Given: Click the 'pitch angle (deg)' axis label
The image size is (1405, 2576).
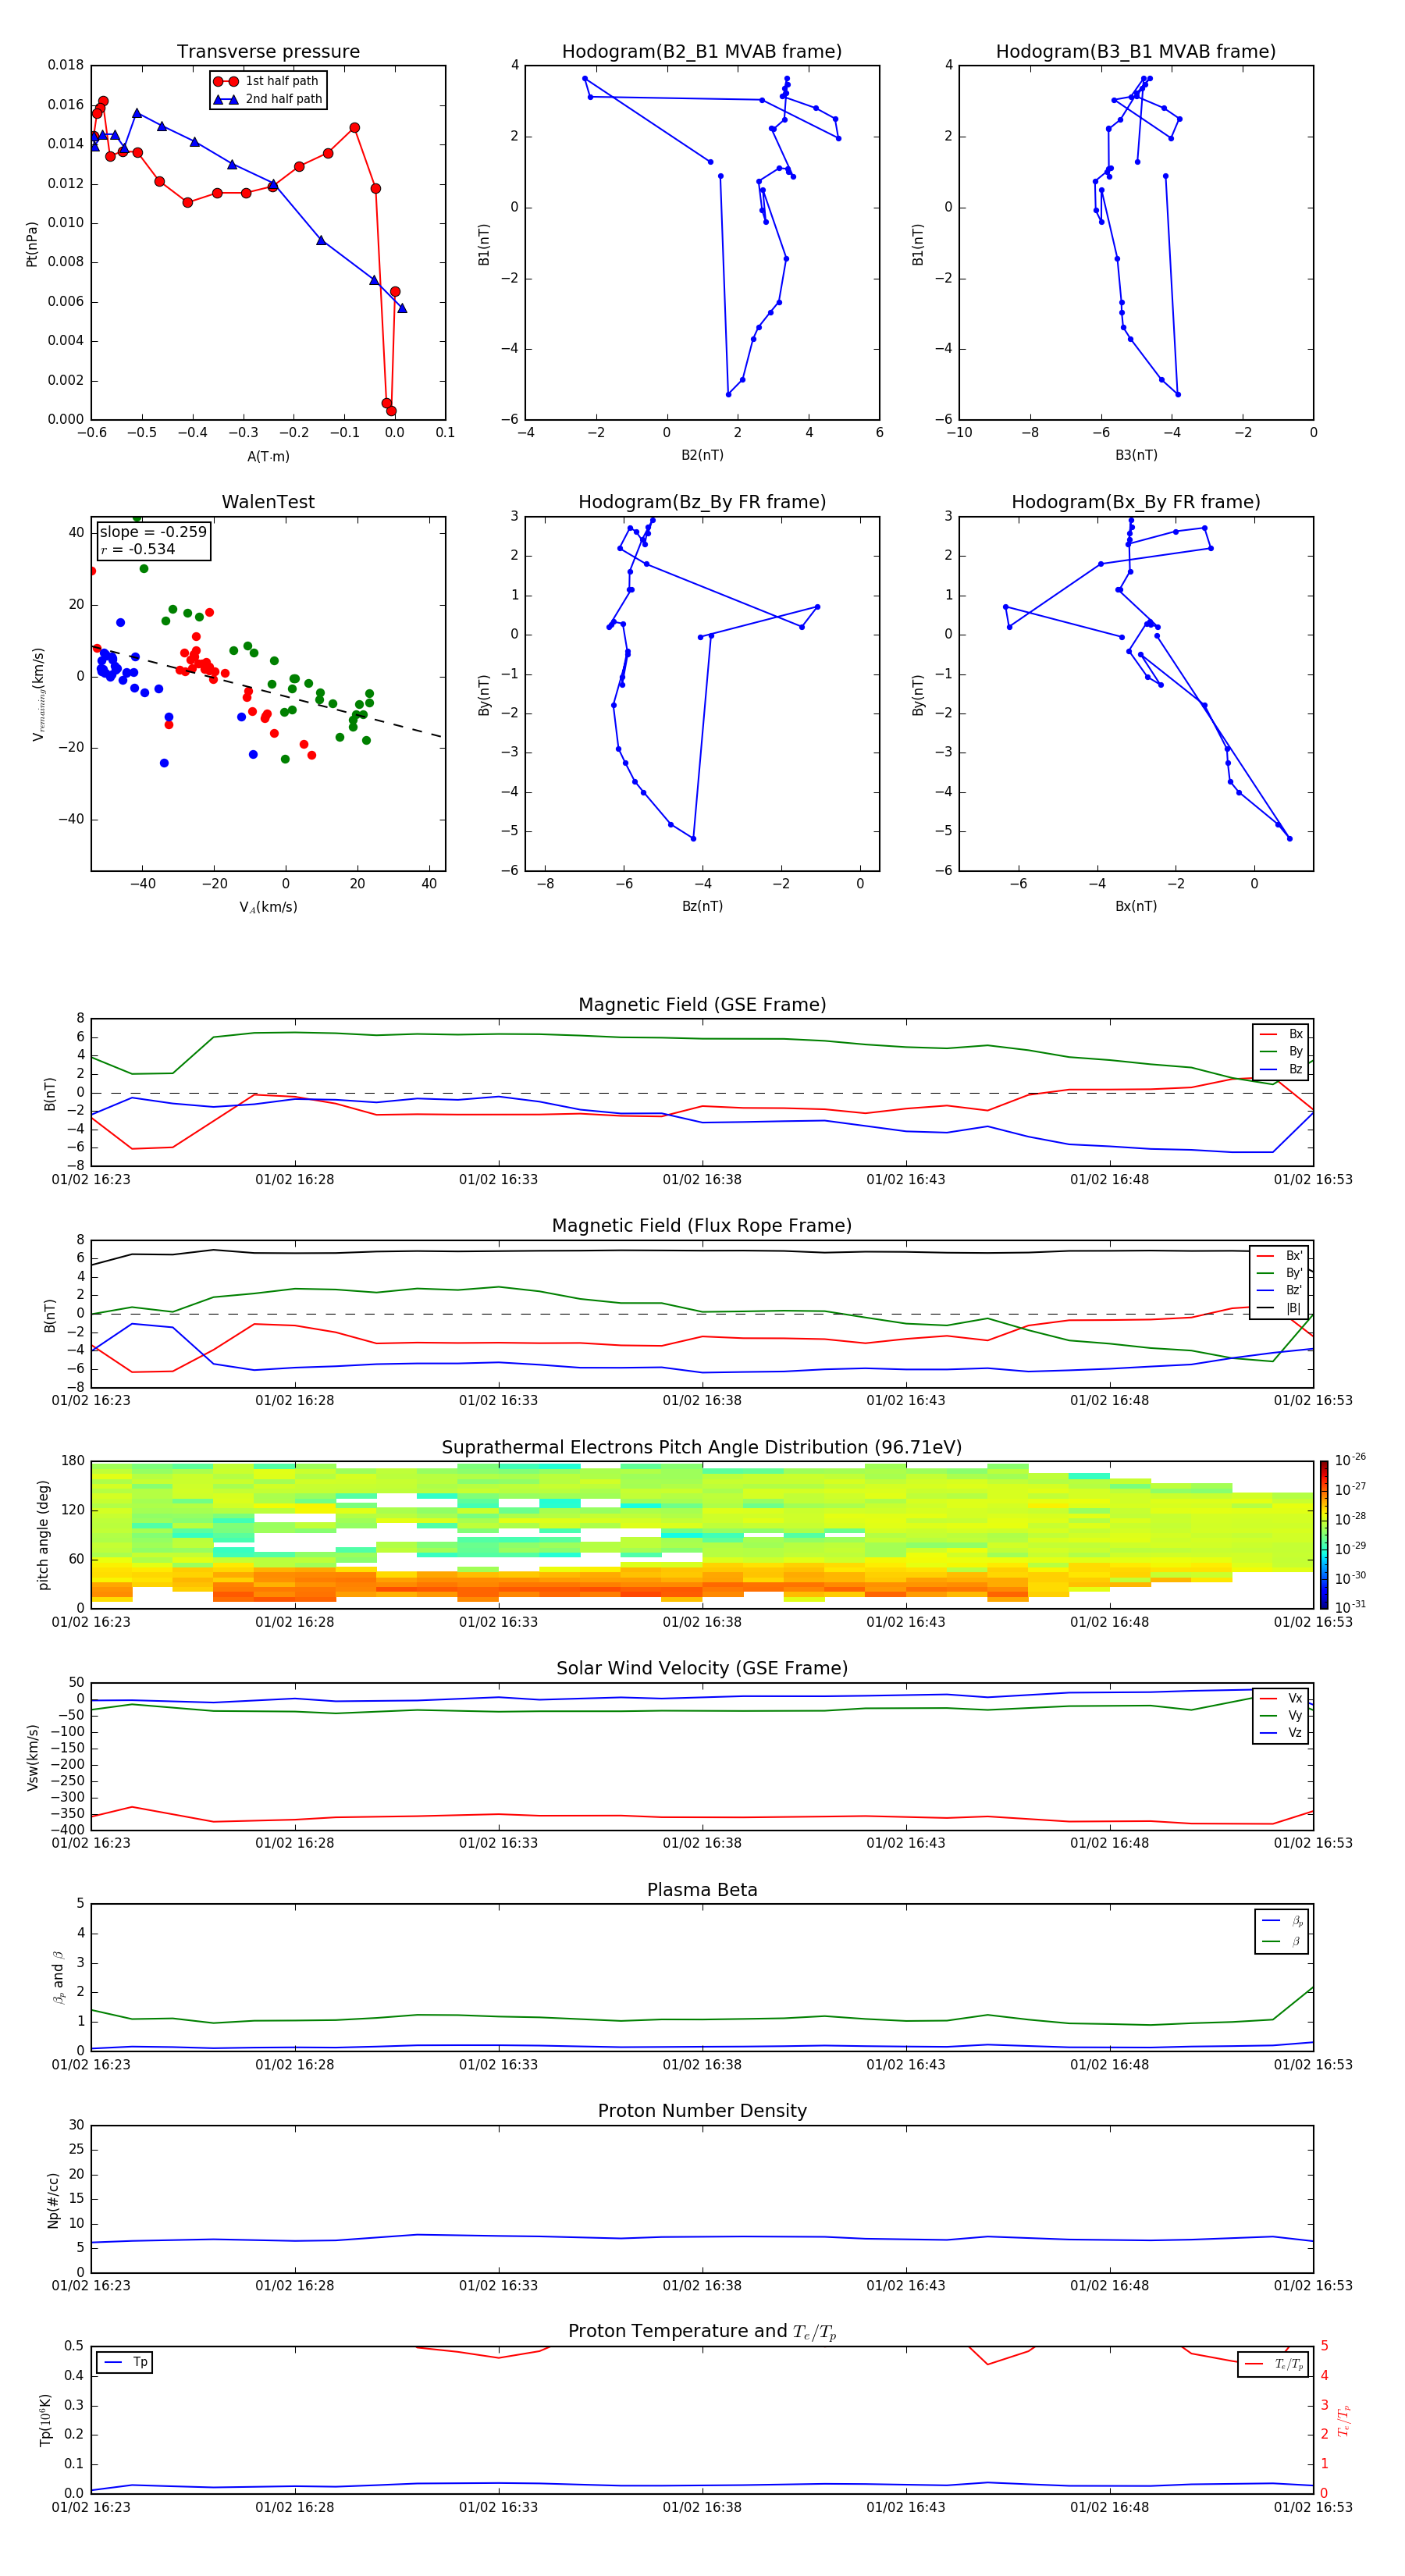Looking at the screenshot, I should (44, 1535).
